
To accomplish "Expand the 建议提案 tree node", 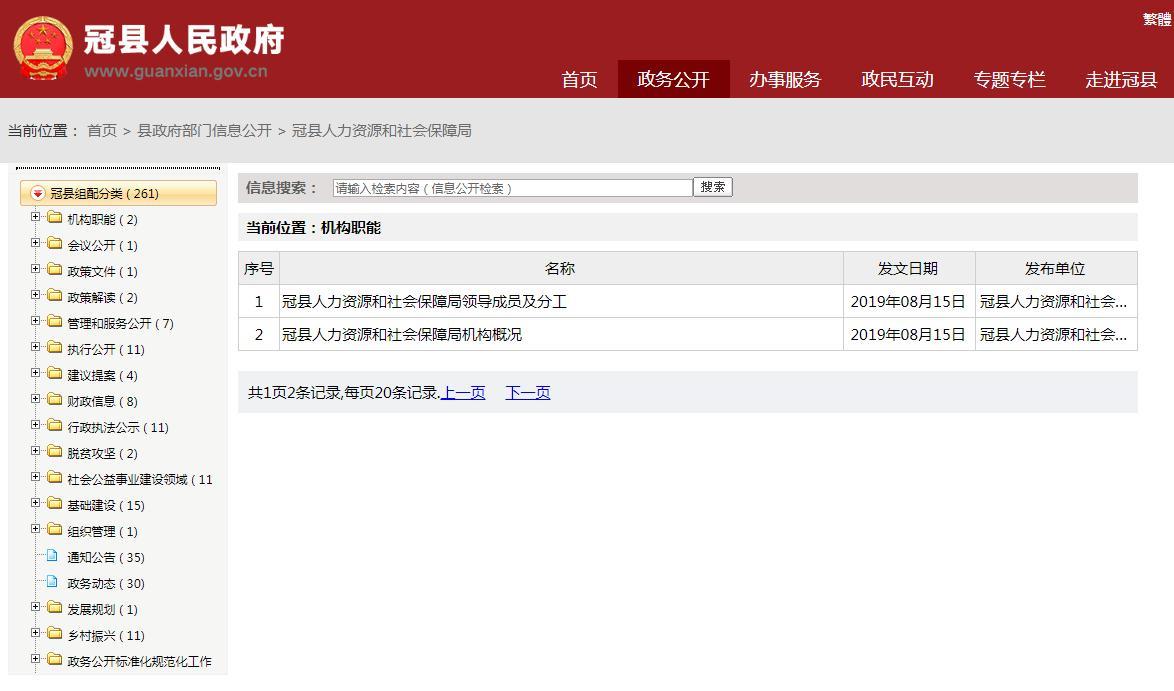I will click(35, 374).
